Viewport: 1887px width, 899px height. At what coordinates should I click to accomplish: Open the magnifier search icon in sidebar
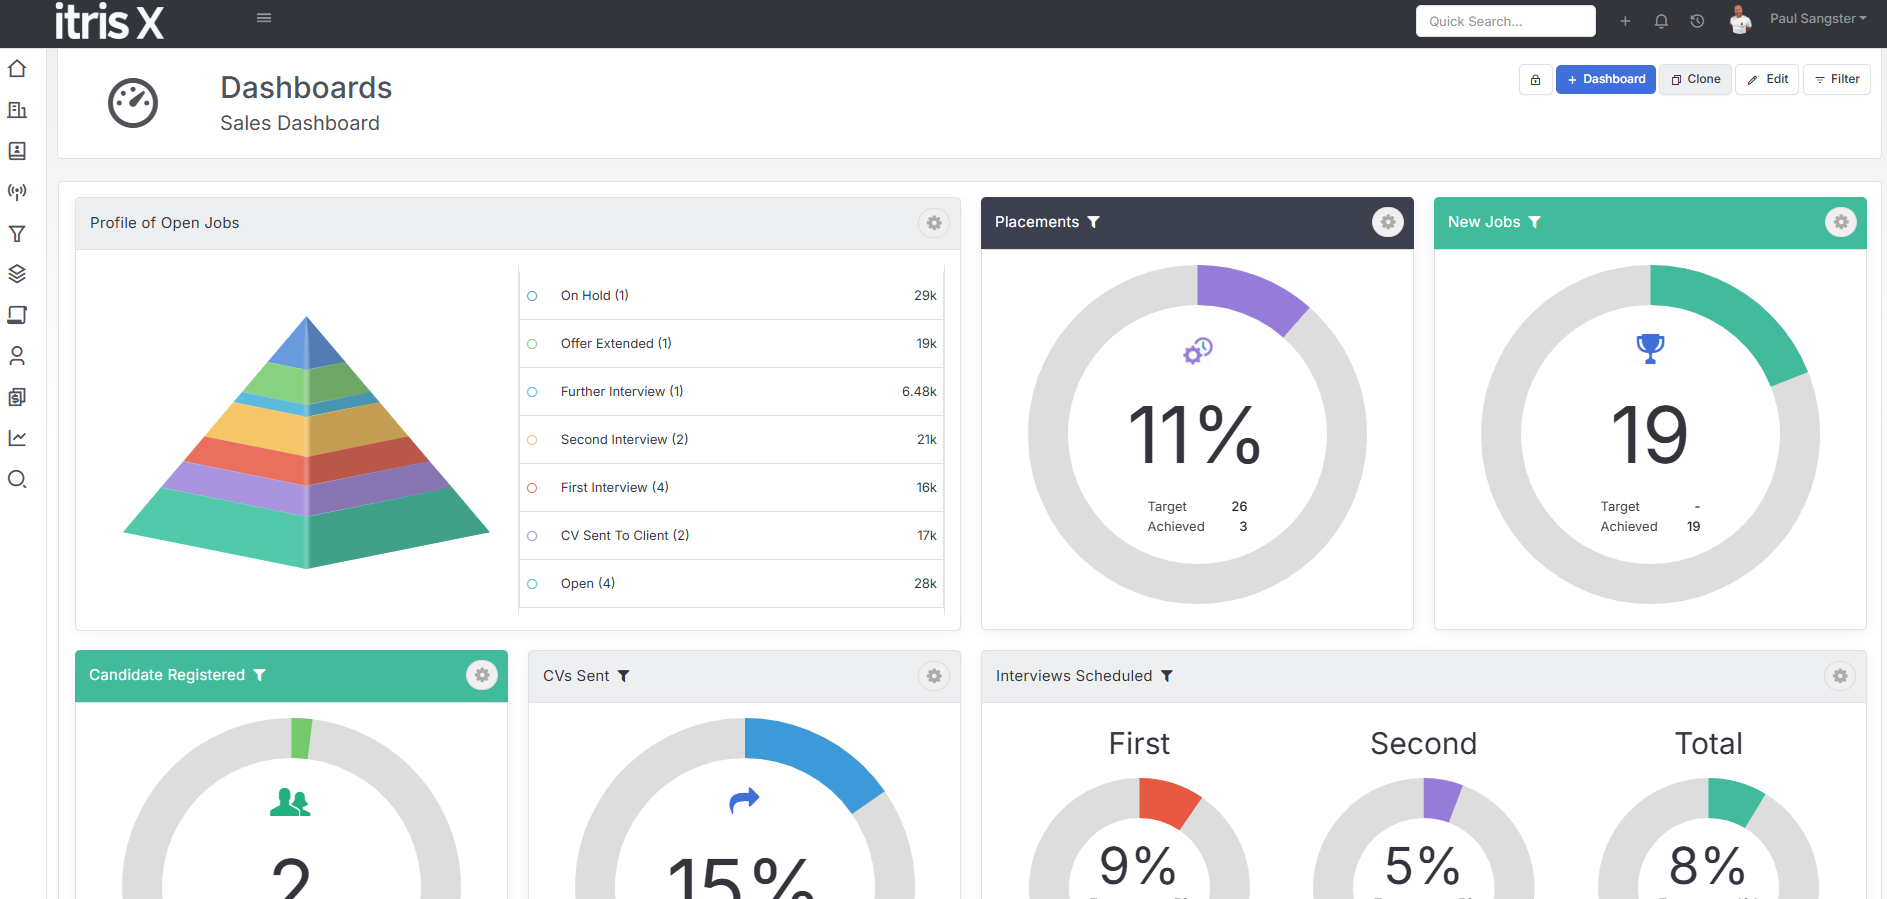[17, 479]
